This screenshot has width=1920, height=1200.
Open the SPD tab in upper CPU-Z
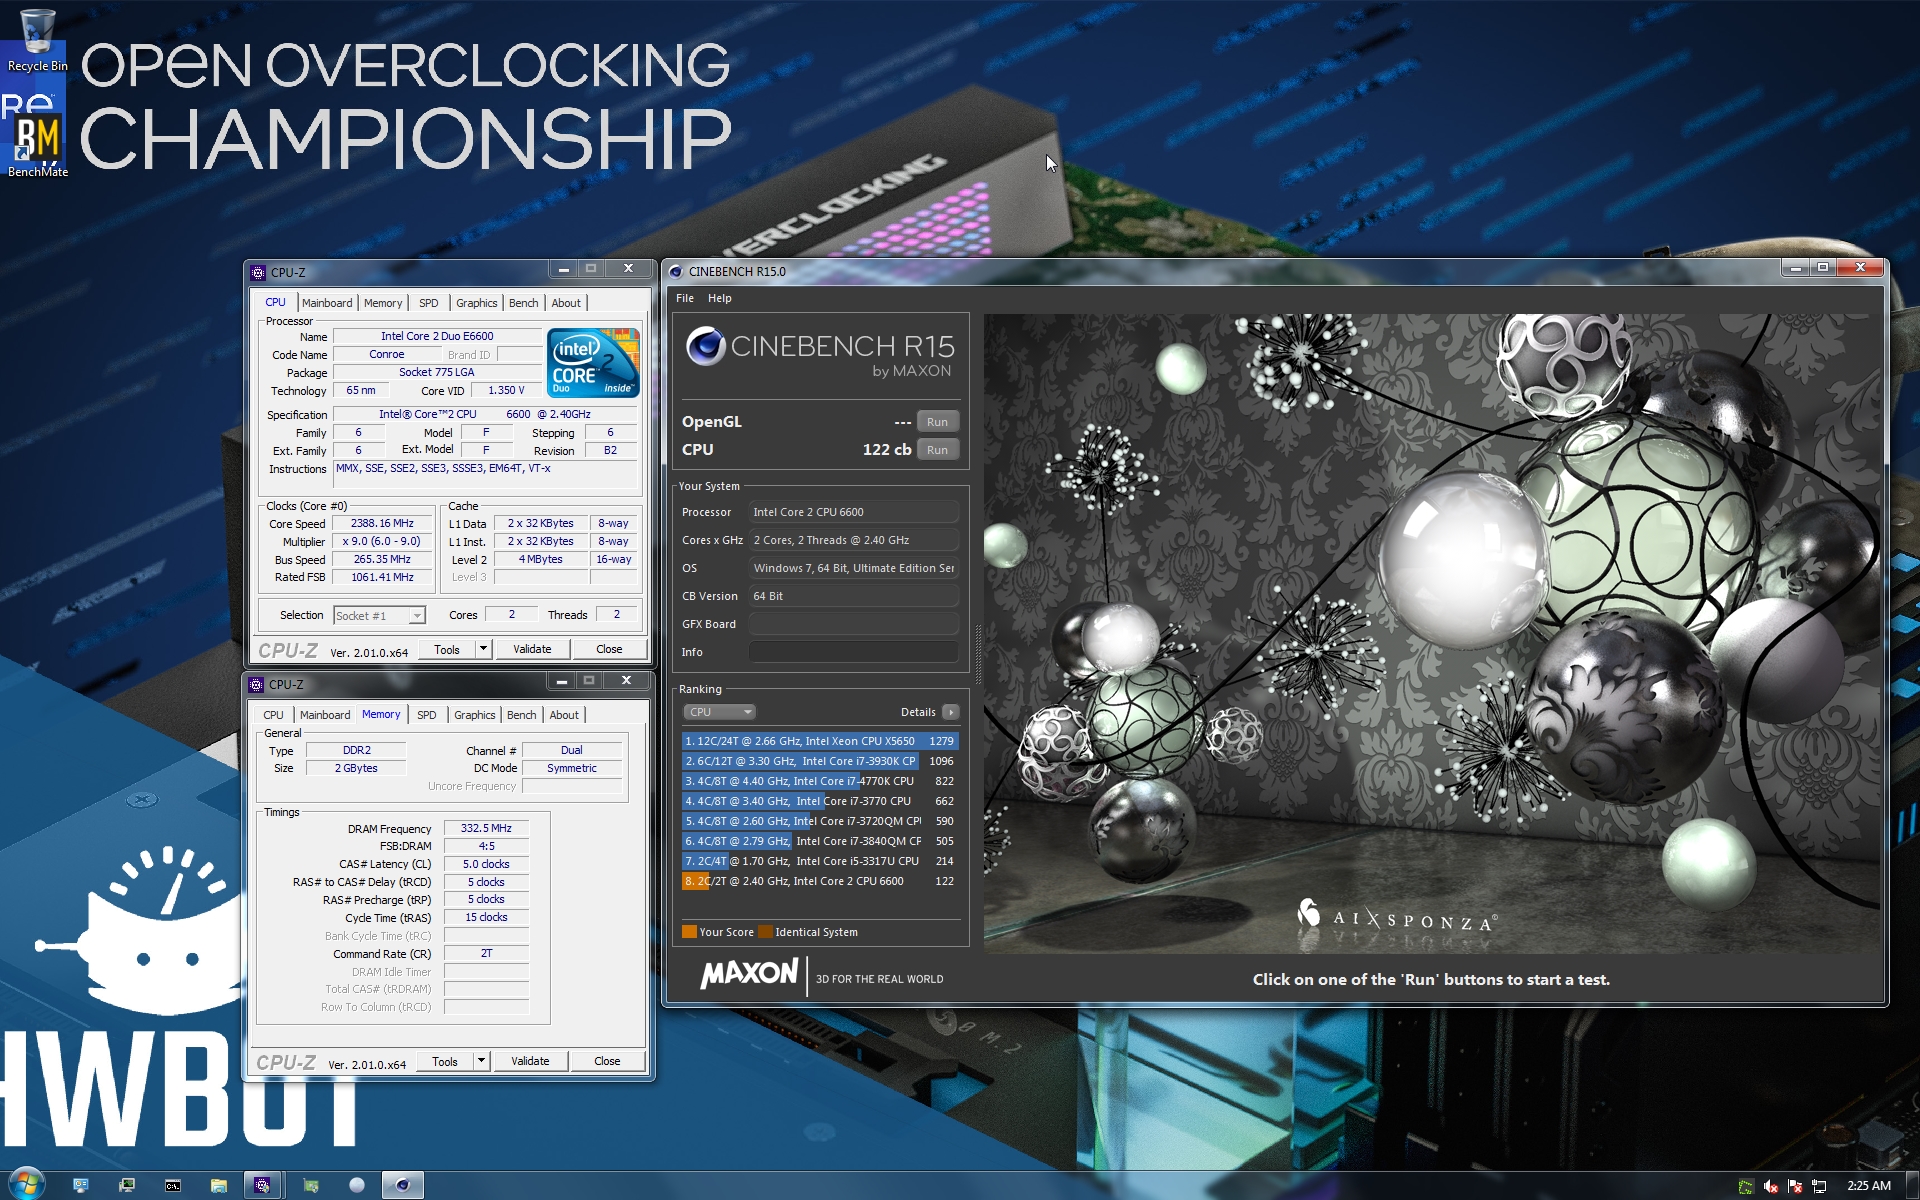pyautogui.click(x=428, y=303)
